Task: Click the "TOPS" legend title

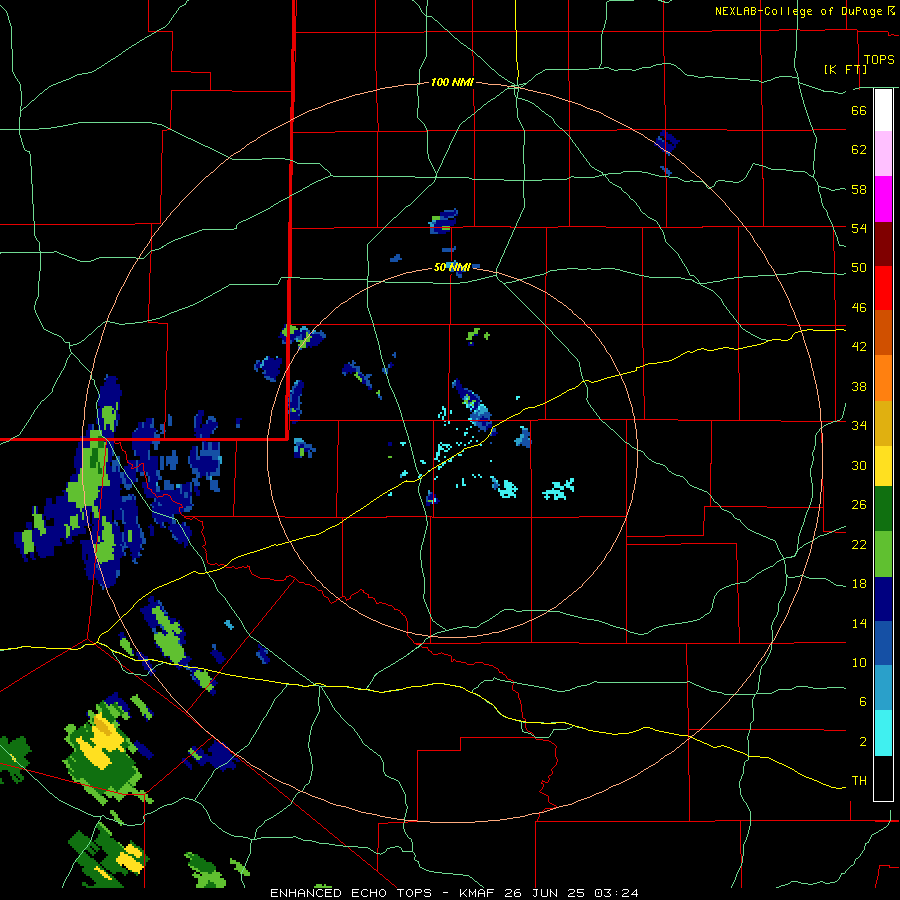Action: [x=879, y=60]
